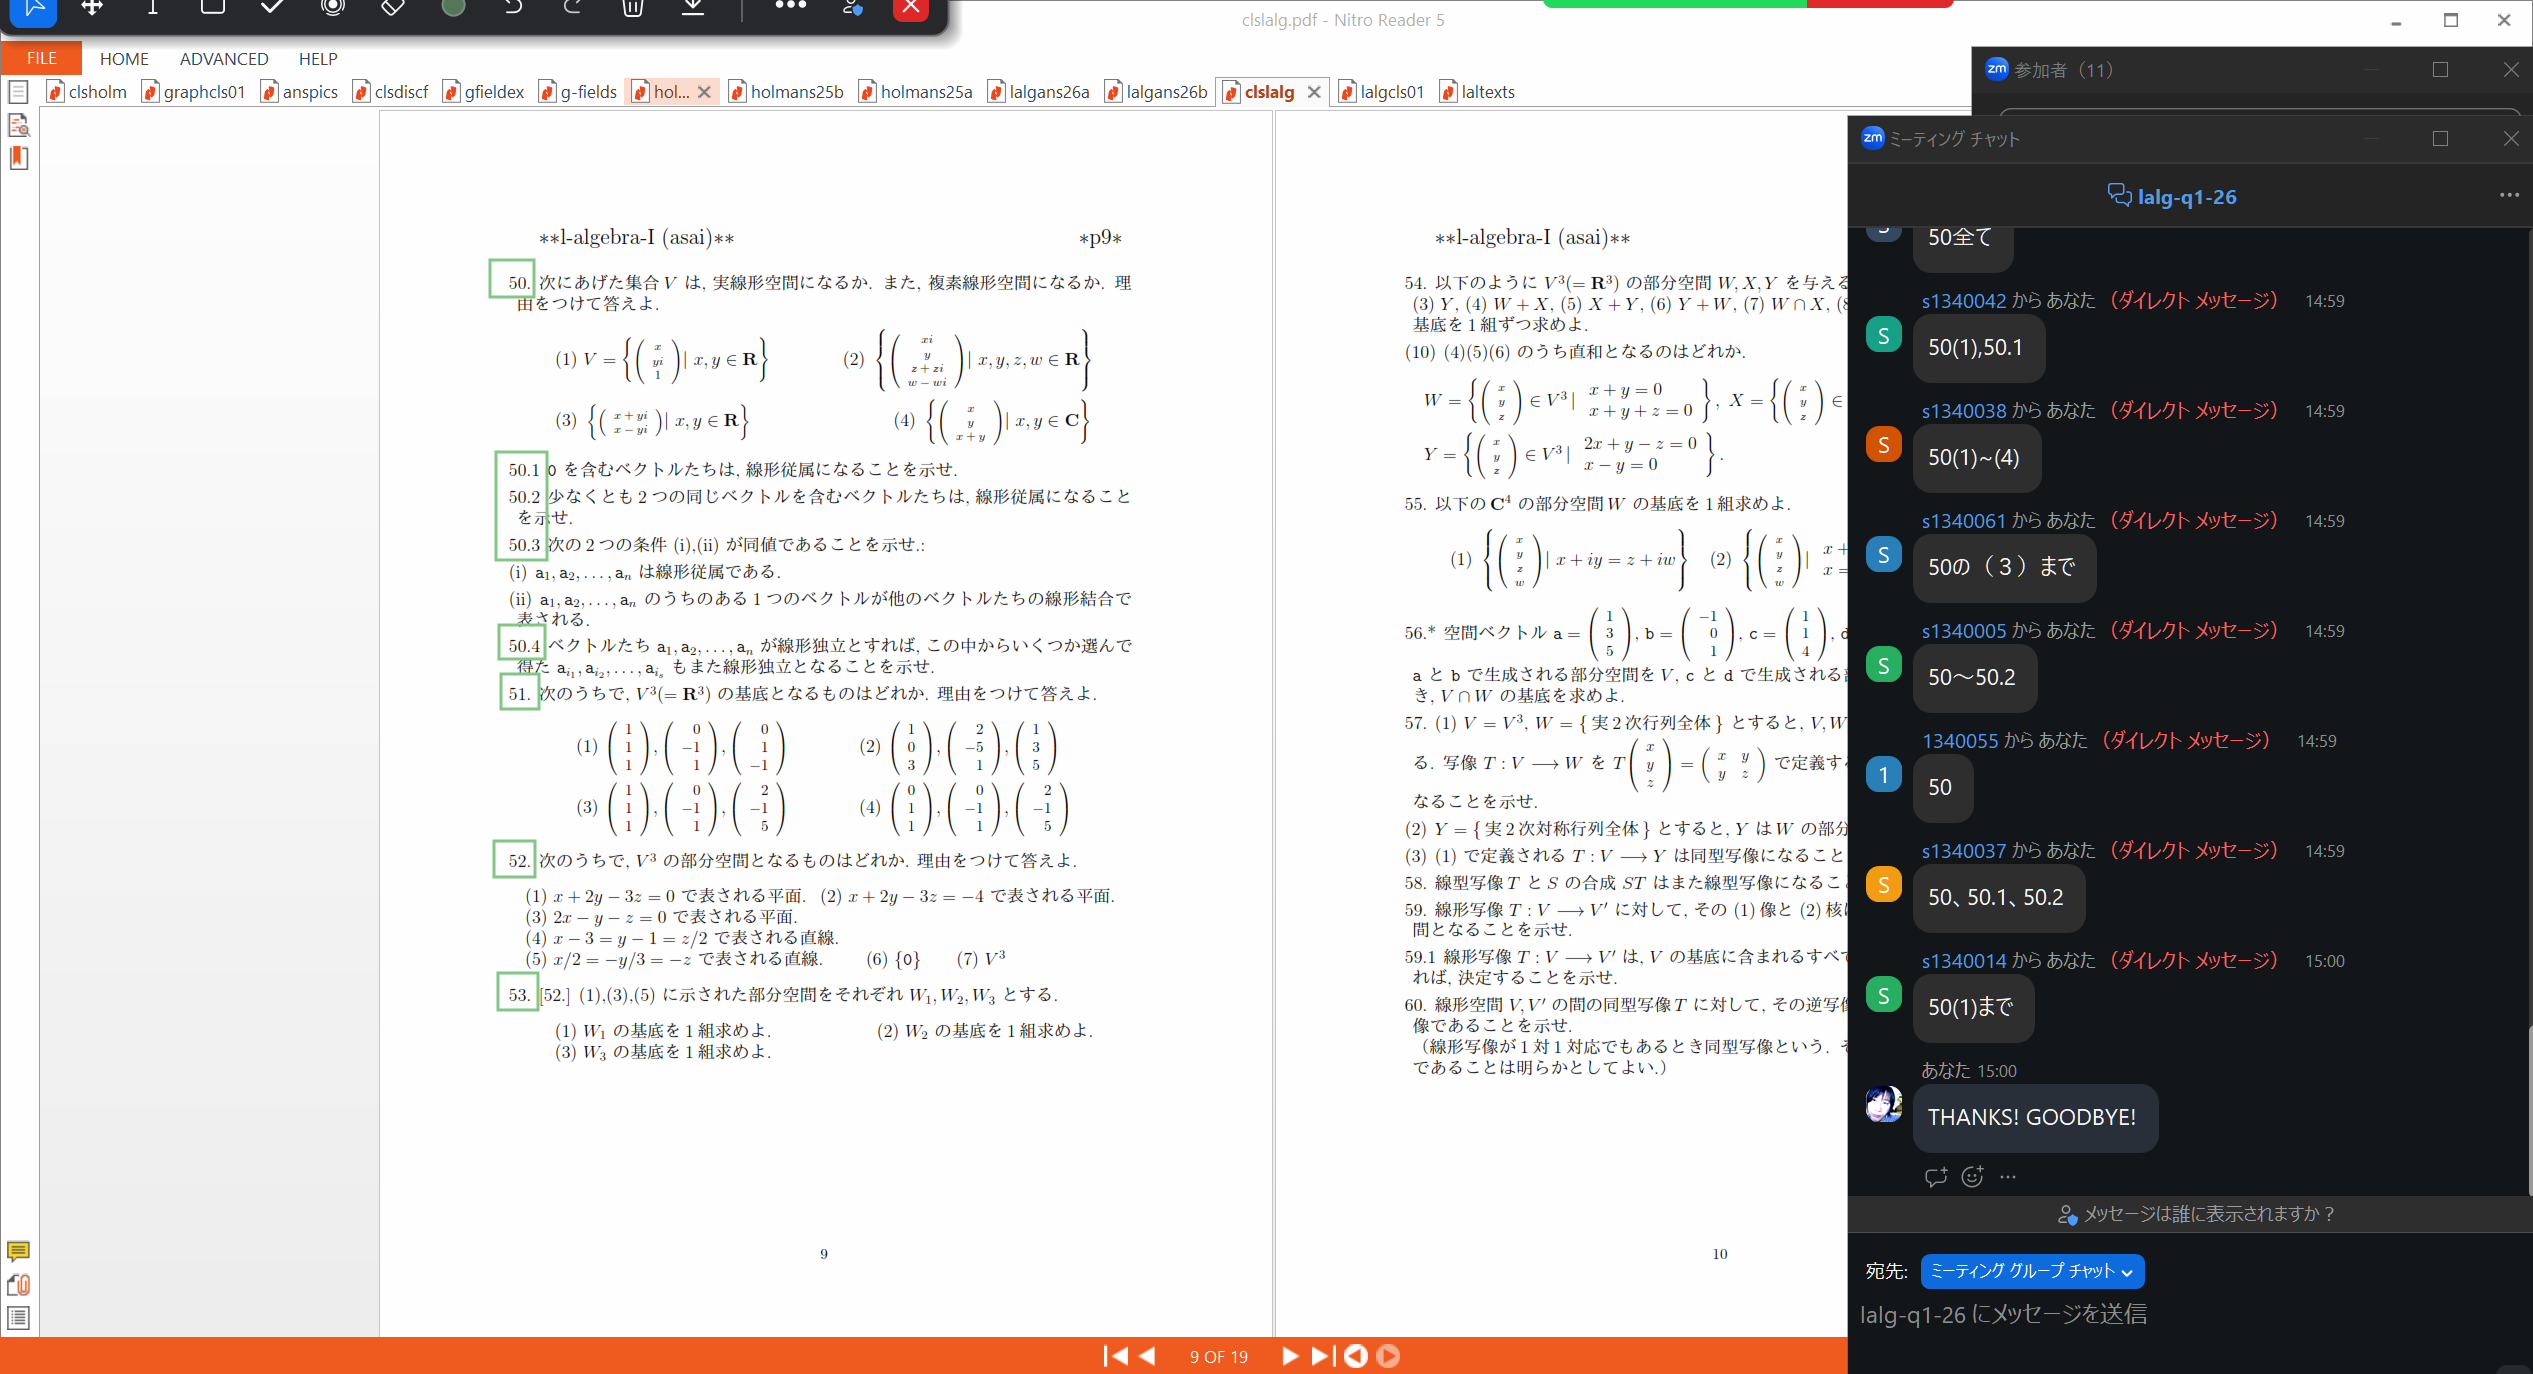The image size is (2533, 1374).
Task: Switch to the lalgans26a document tab
Action: click(x=1040, y=92)
